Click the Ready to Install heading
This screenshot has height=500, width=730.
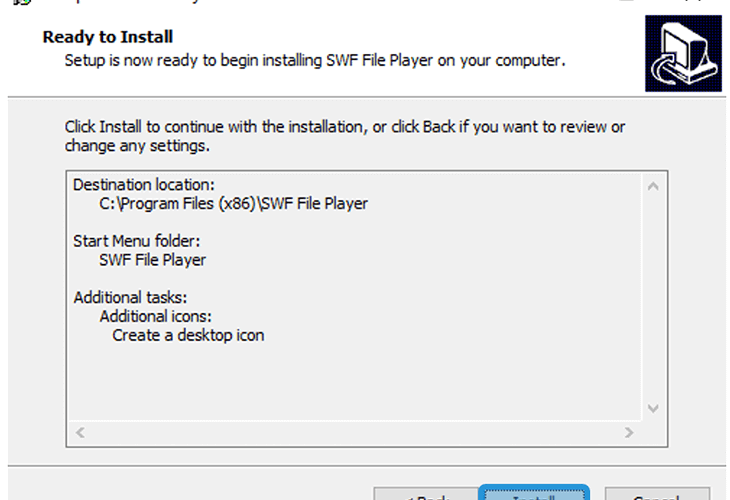point(108,37)
